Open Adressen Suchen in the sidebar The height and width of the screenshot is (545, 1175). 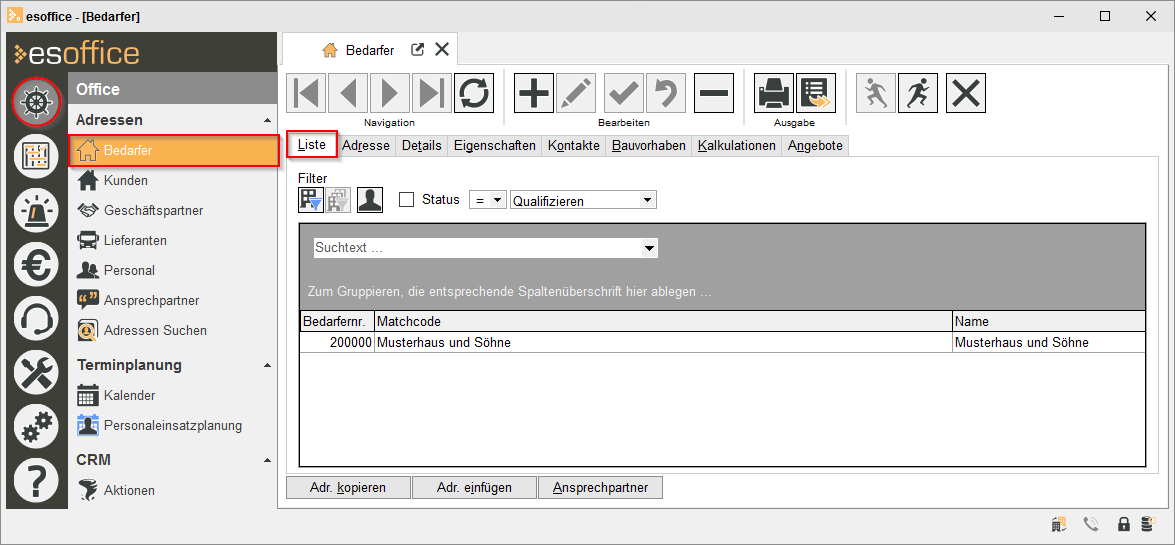tap(173, 331)
